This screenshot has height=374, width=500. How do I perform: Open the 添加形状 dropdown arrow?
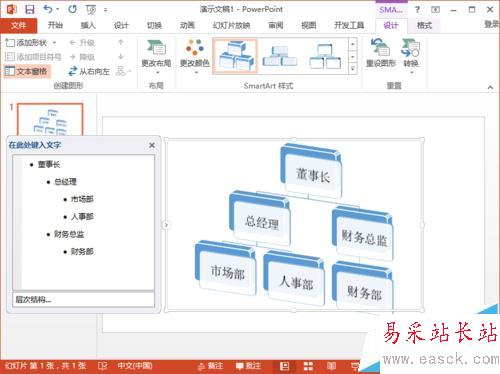tap(54, 43)
